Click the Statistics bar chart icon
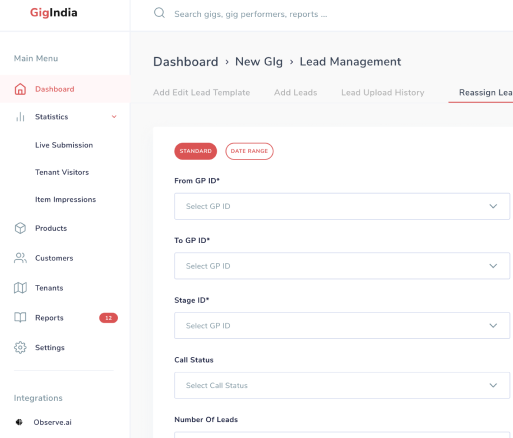Screen dimensions: 513x438 (x=20, y=117)
